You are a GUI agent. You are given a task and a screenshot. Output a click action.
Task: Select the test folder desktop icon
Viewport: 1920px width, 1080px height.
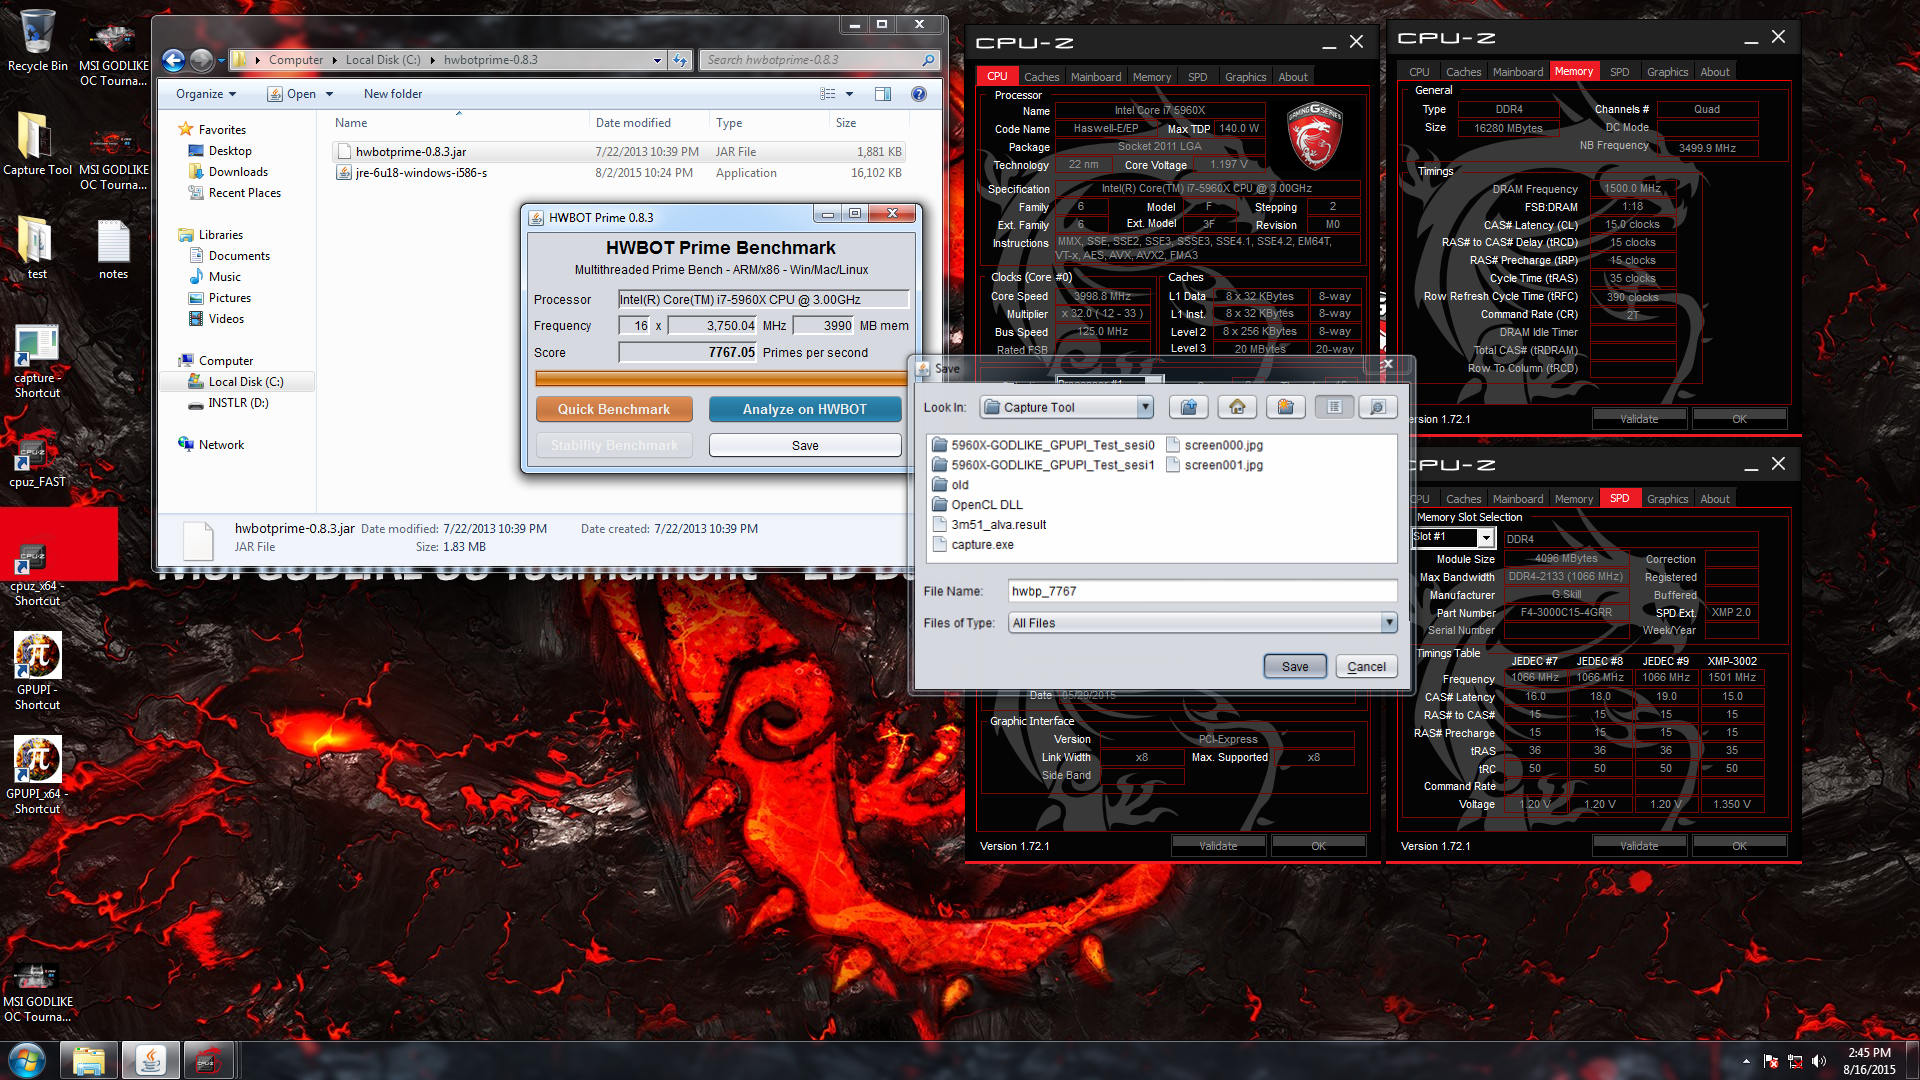pos(37,247)
